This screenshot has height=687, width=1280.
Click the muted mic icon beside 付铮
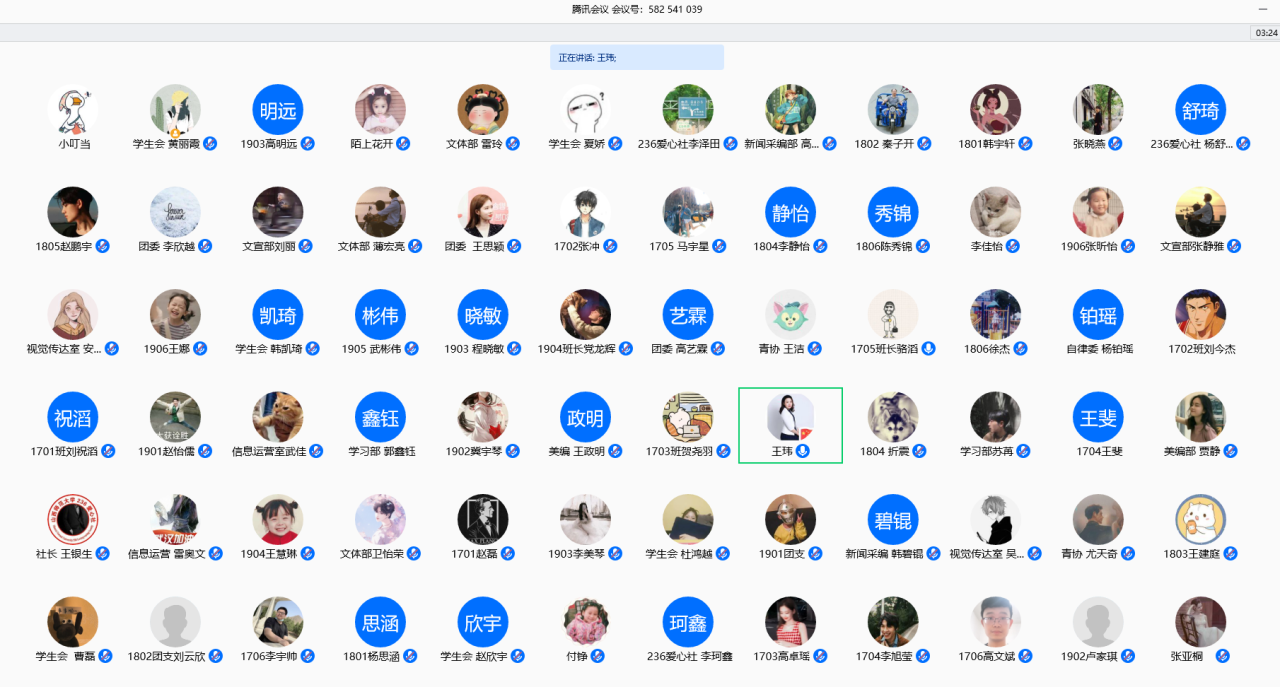coord(598,656)
